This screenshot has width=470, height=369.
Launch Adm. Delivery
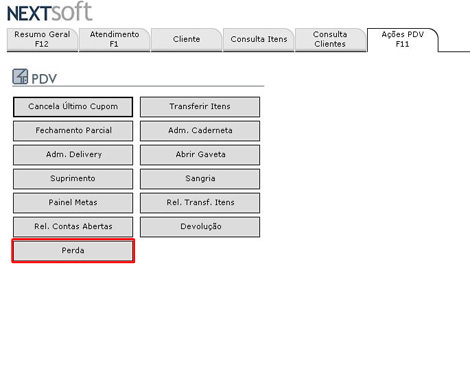[73, 155]
